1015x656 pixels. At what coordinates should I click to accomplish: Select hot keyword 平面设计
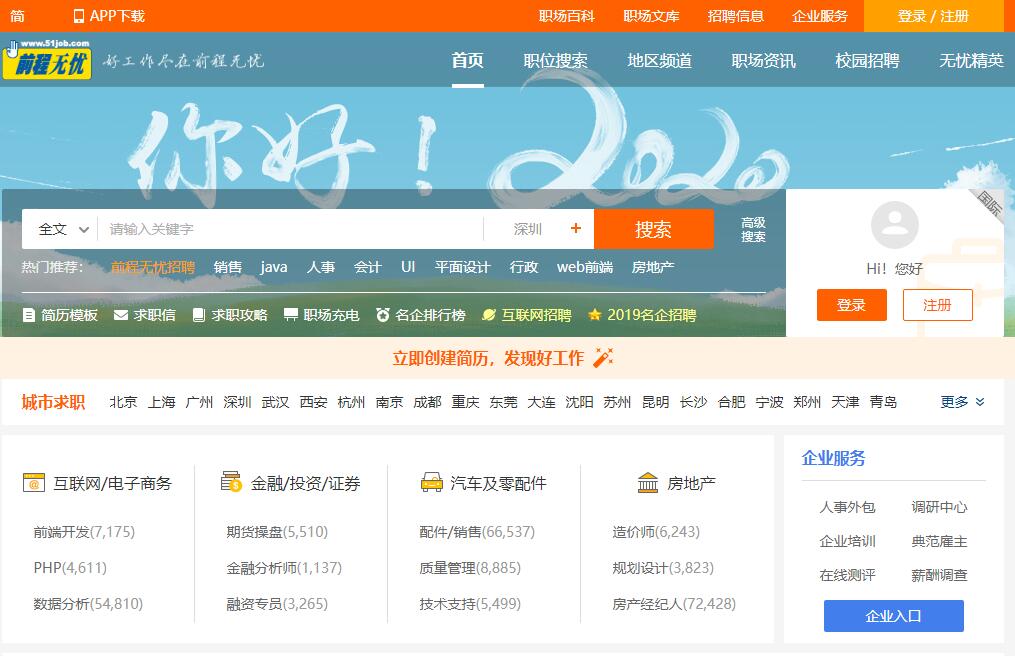(x=463, y=267)
